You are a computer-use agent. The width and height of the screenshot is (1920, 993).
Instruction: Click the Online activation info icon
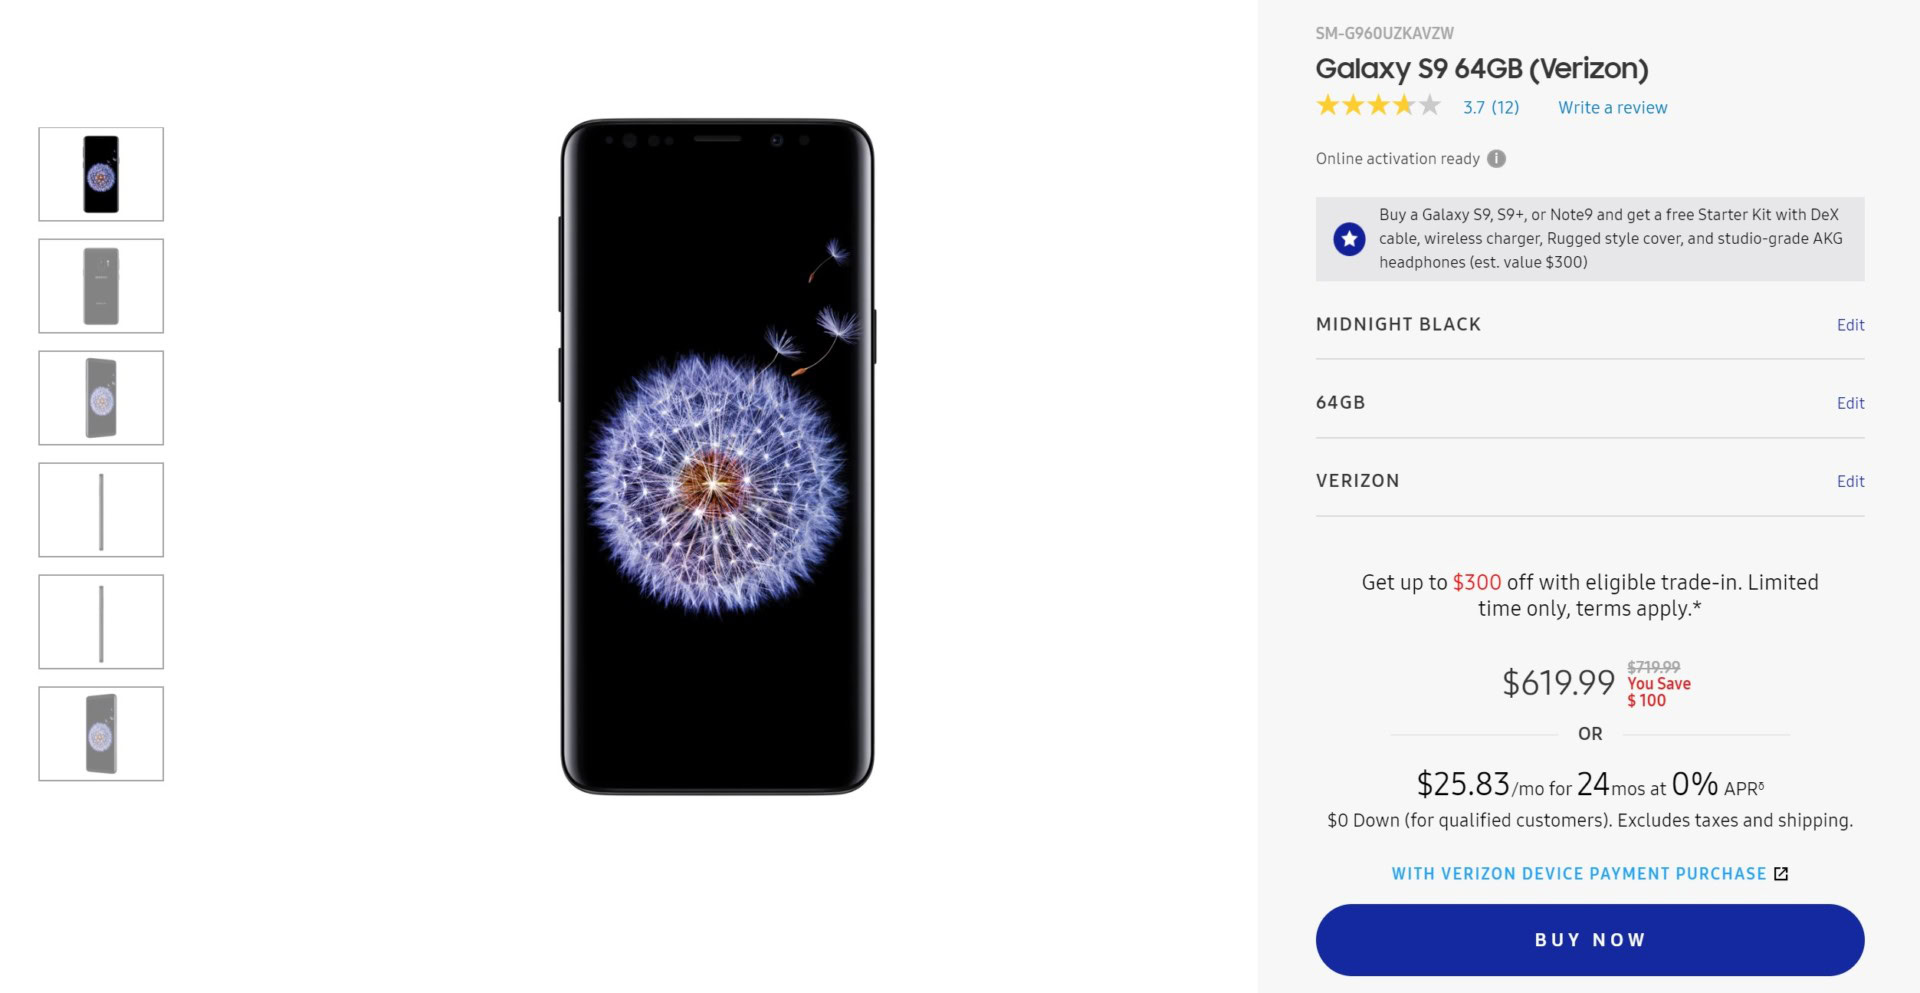[x=1496, y=159]
